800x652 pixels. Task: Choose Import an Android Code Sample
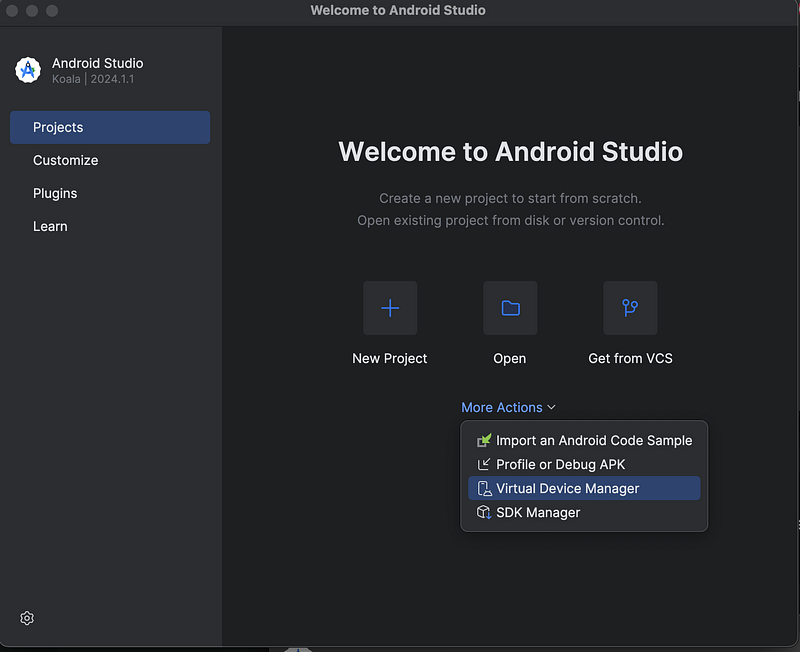[x=584, y=440]
